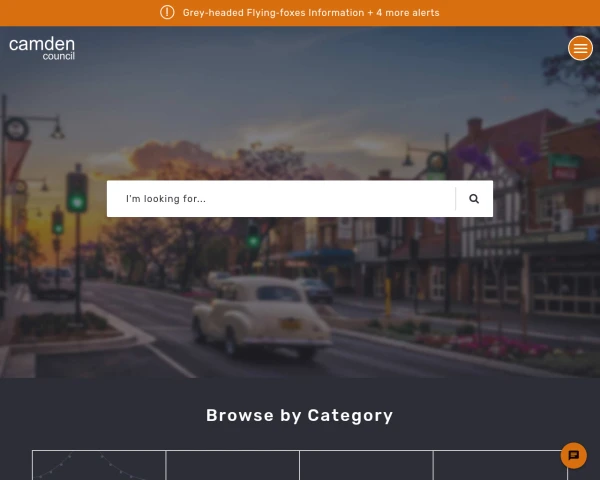
Task: Open Grey-headed Flying-foxes Information alert
Action: [273, 13]
